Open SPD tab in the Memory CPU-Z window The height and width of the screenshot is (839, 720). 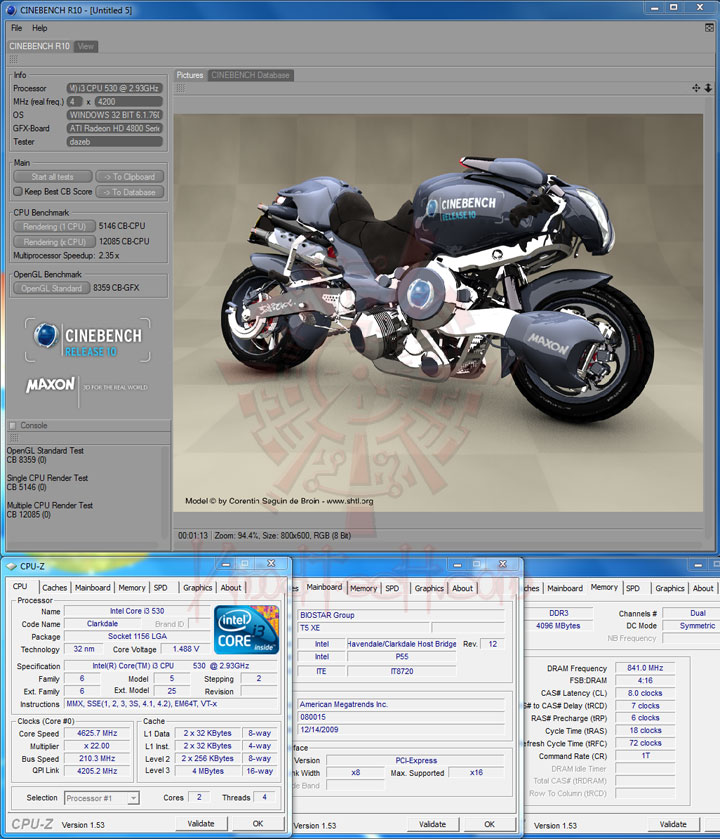633,588
